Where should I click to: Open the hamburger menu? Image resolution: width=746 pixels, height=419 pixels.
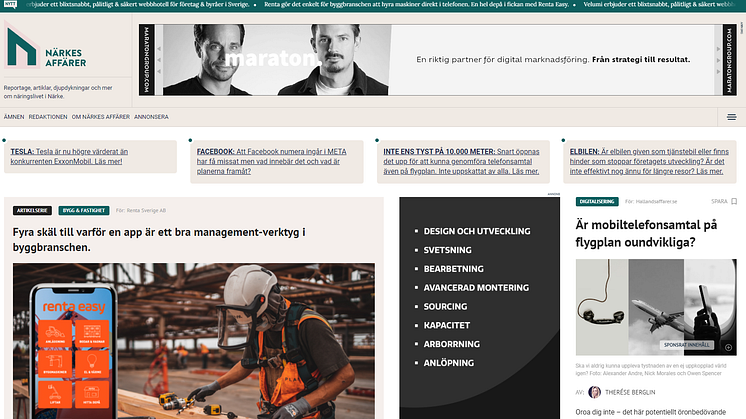point(731,117)
